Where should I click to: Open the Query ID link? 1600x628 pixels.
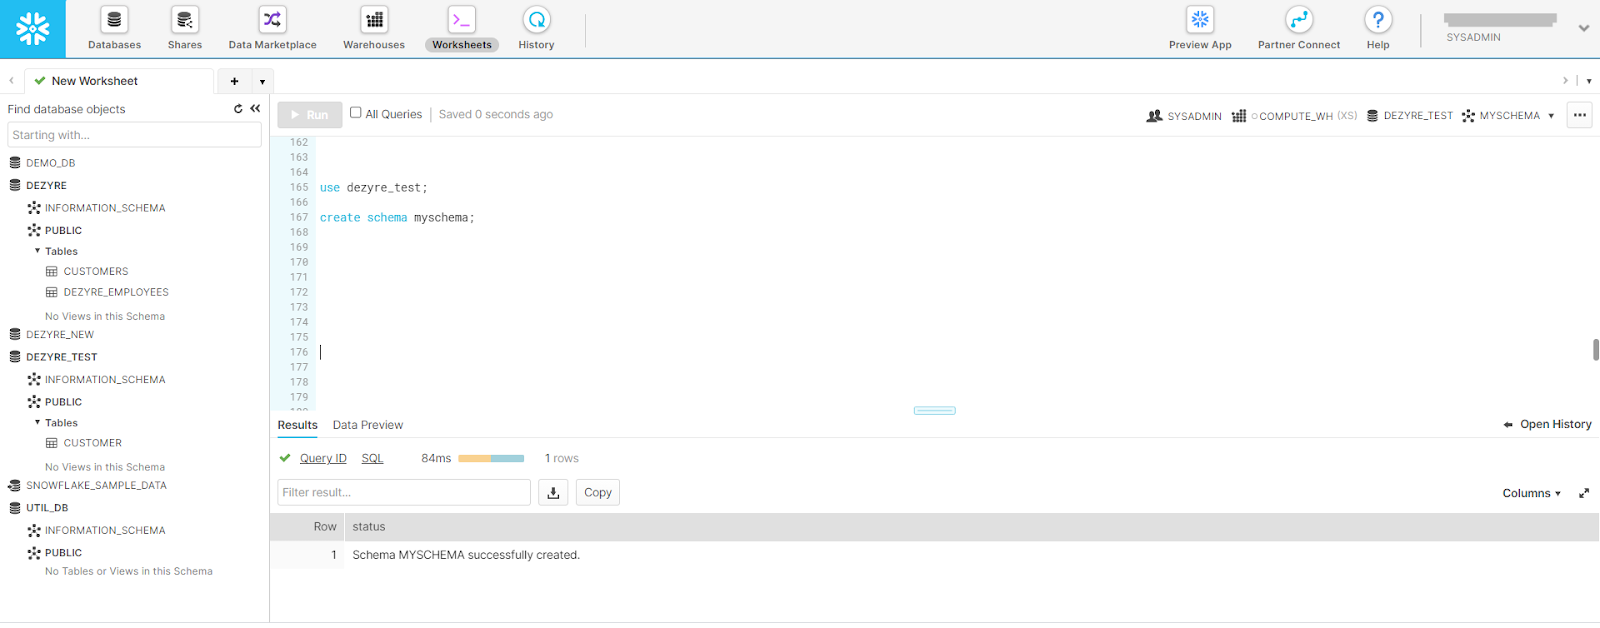click(x=323, y=458)
